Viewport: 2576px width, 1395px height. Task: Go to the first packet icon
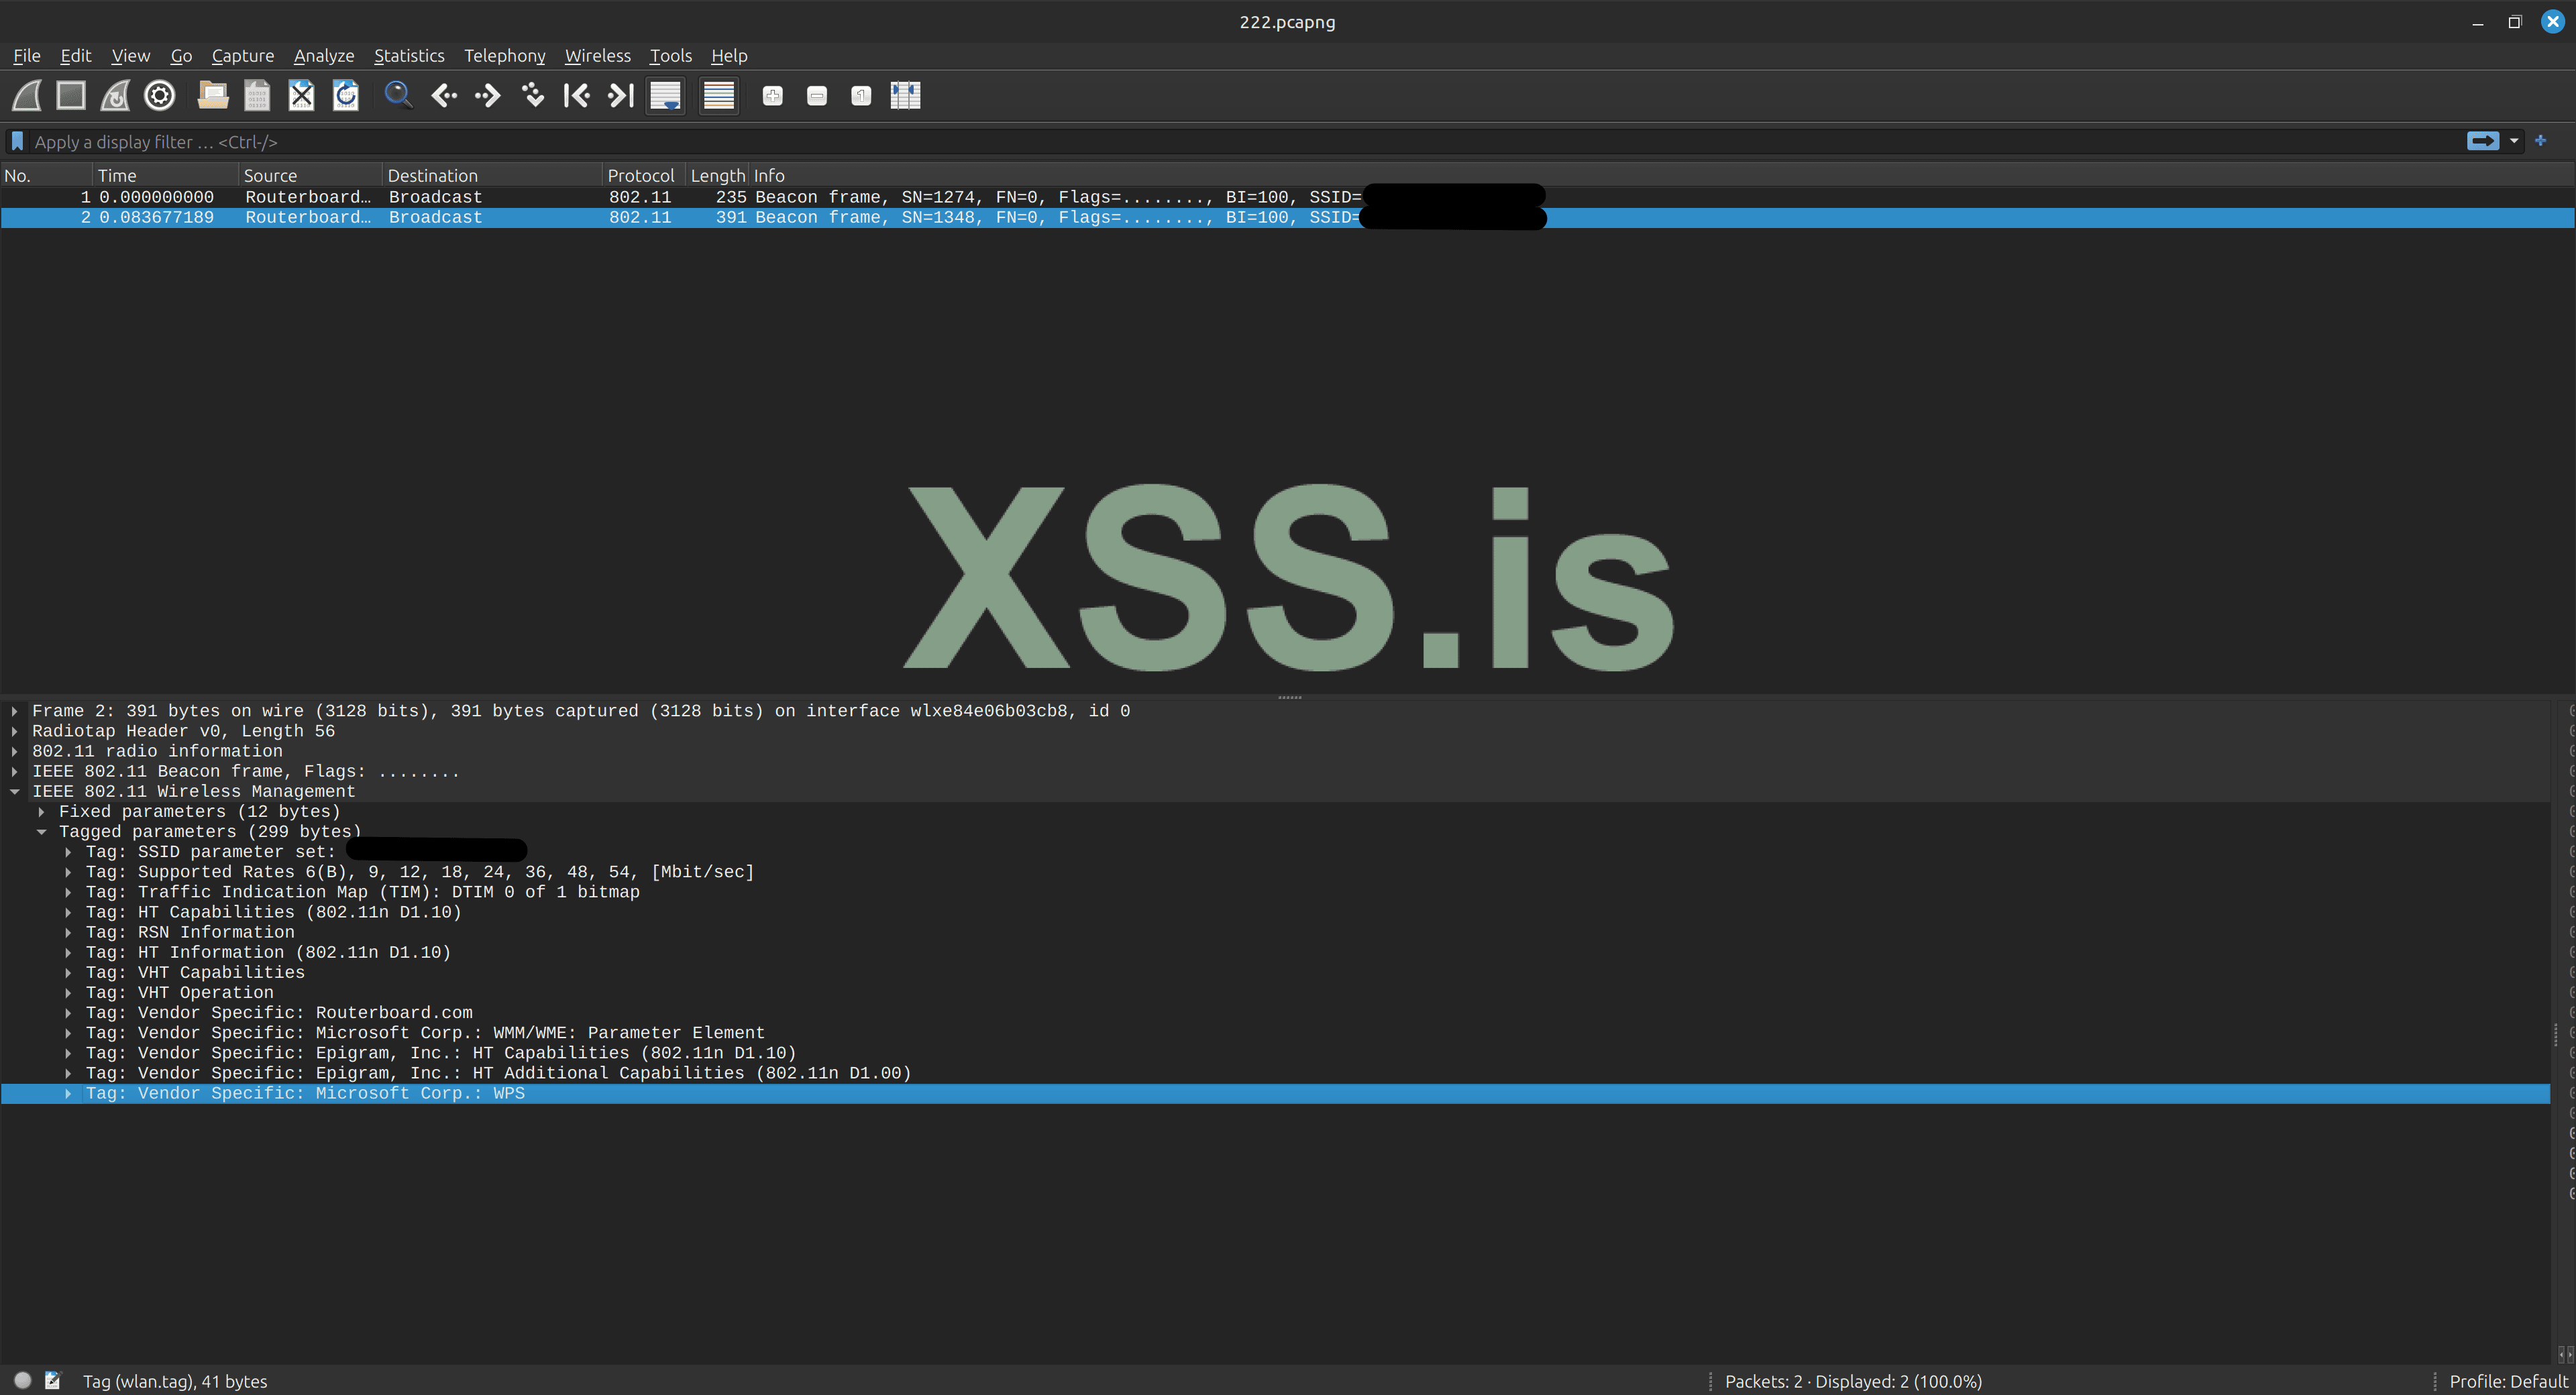576,96
